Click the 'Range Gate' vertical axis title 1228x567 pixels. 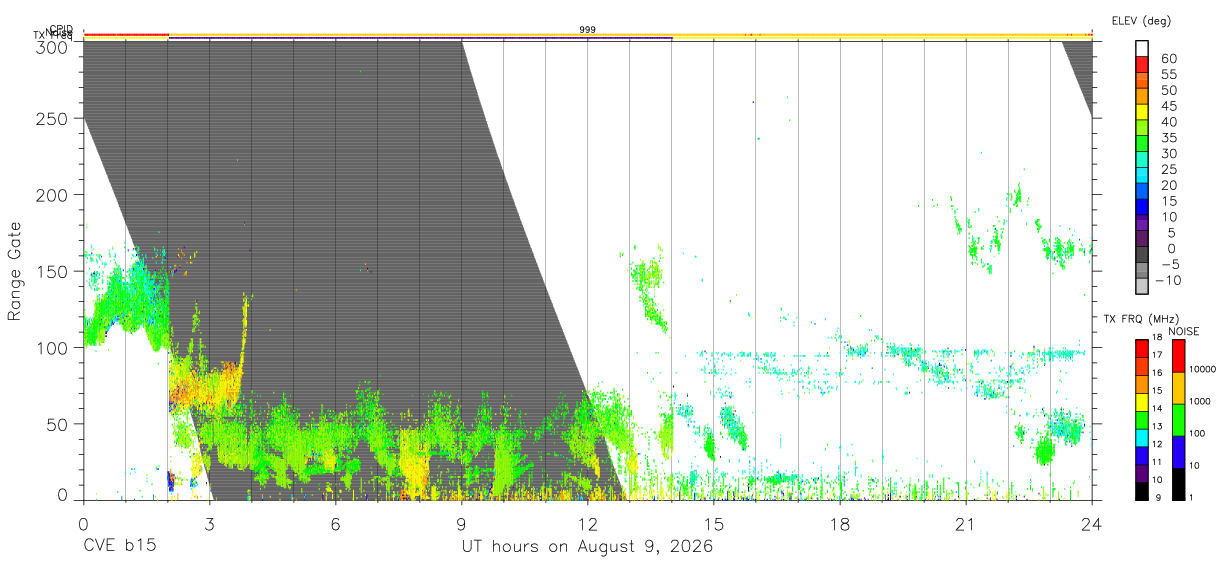[15, 272]
